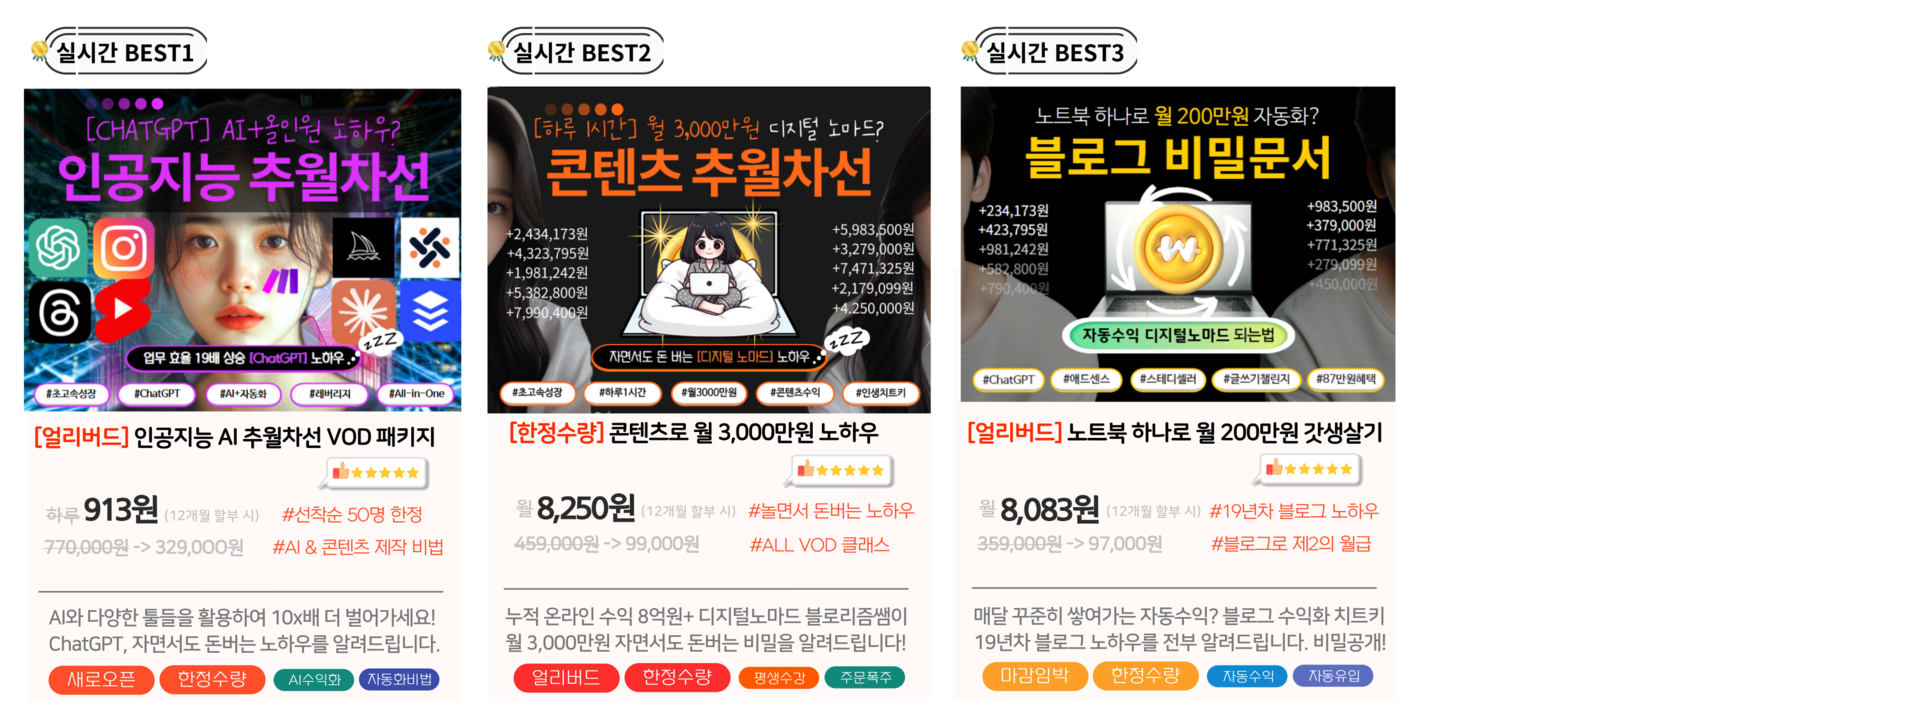The height and width of the screenshot is (720, 1920).
Task: Click the 마감임박 orange tag
Action: click(x=1035, y=676)
